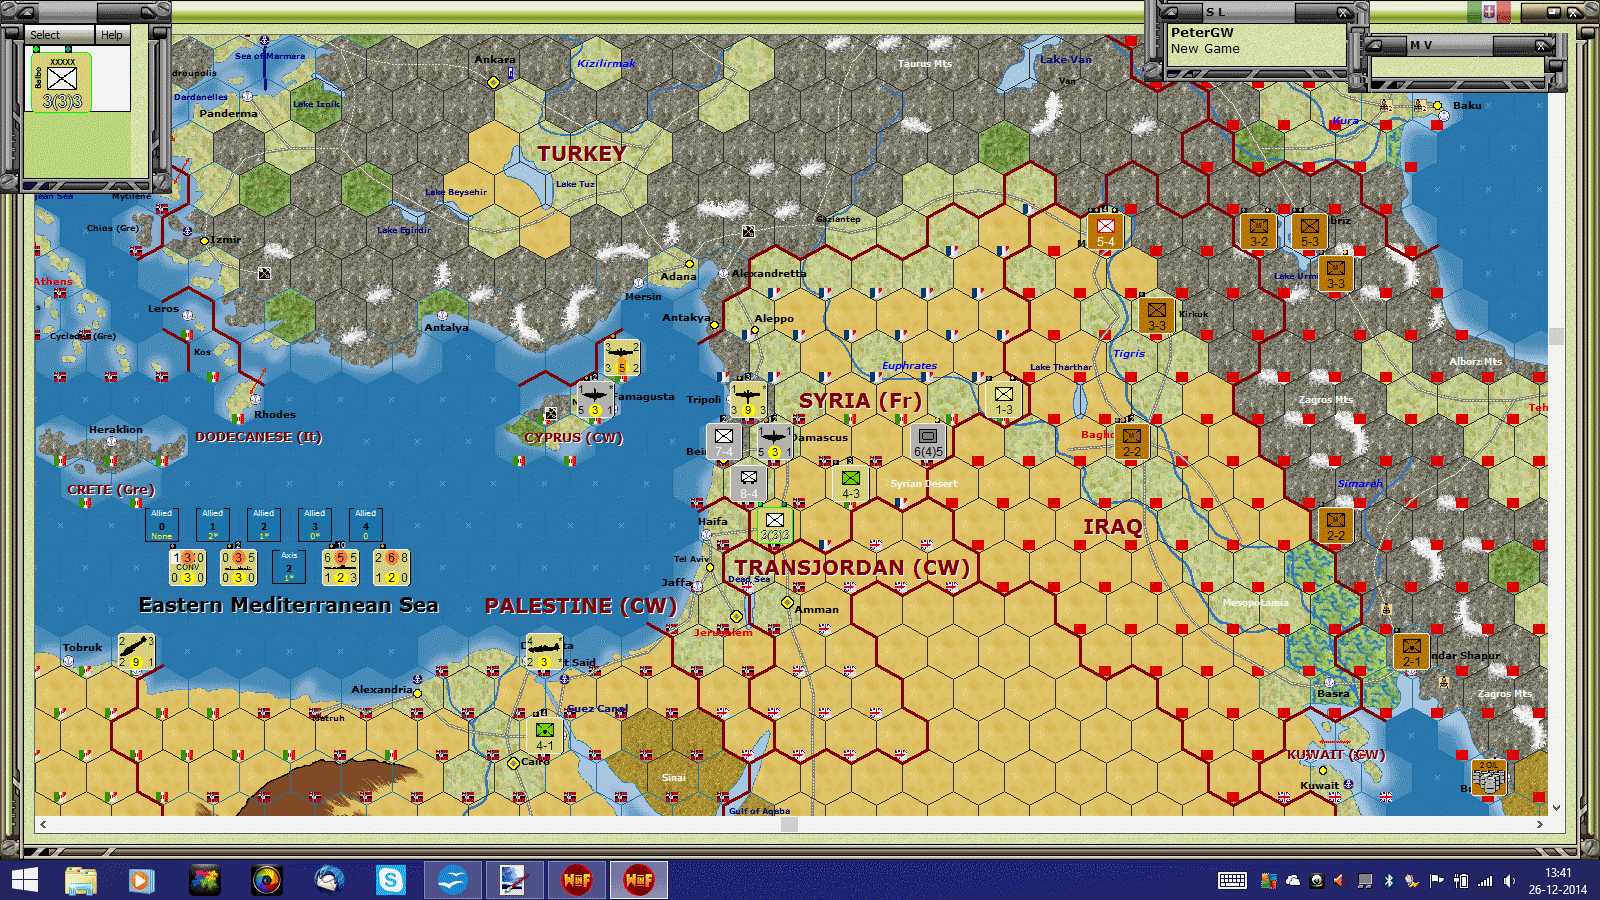Select the 6(4)5 armor HQ in Syria
Viewport: 1600px width, 900px height.
point(927,441)
